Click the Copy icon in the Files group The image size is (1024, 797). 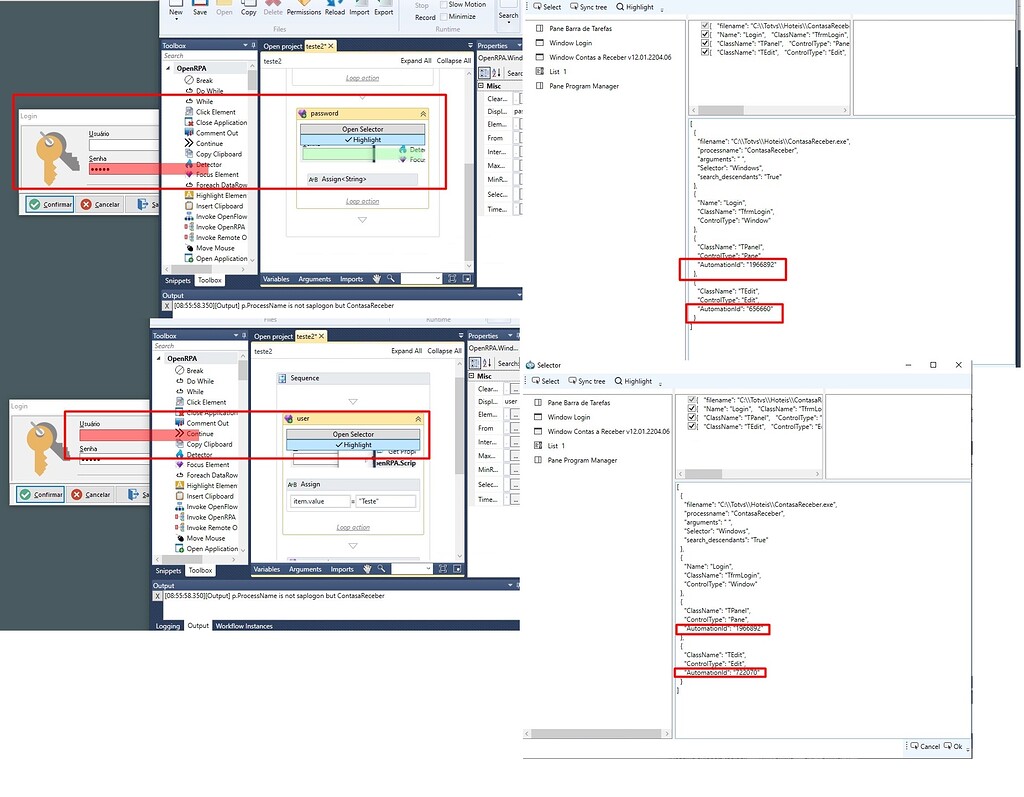tap(249, 8)
